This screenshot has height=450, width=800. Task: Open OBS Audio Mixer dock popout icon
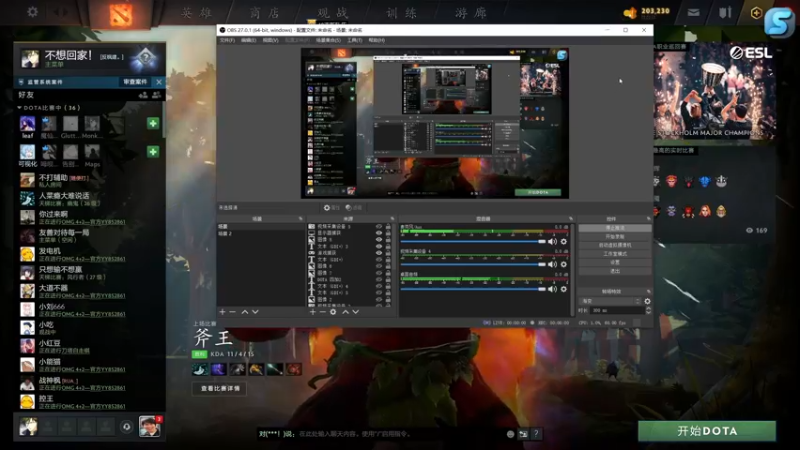tap(571, 219)
